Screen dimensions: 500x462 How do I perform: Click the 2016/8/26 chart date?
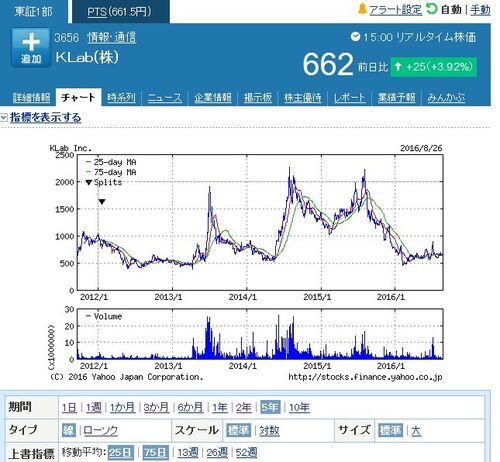click(421, 148)
